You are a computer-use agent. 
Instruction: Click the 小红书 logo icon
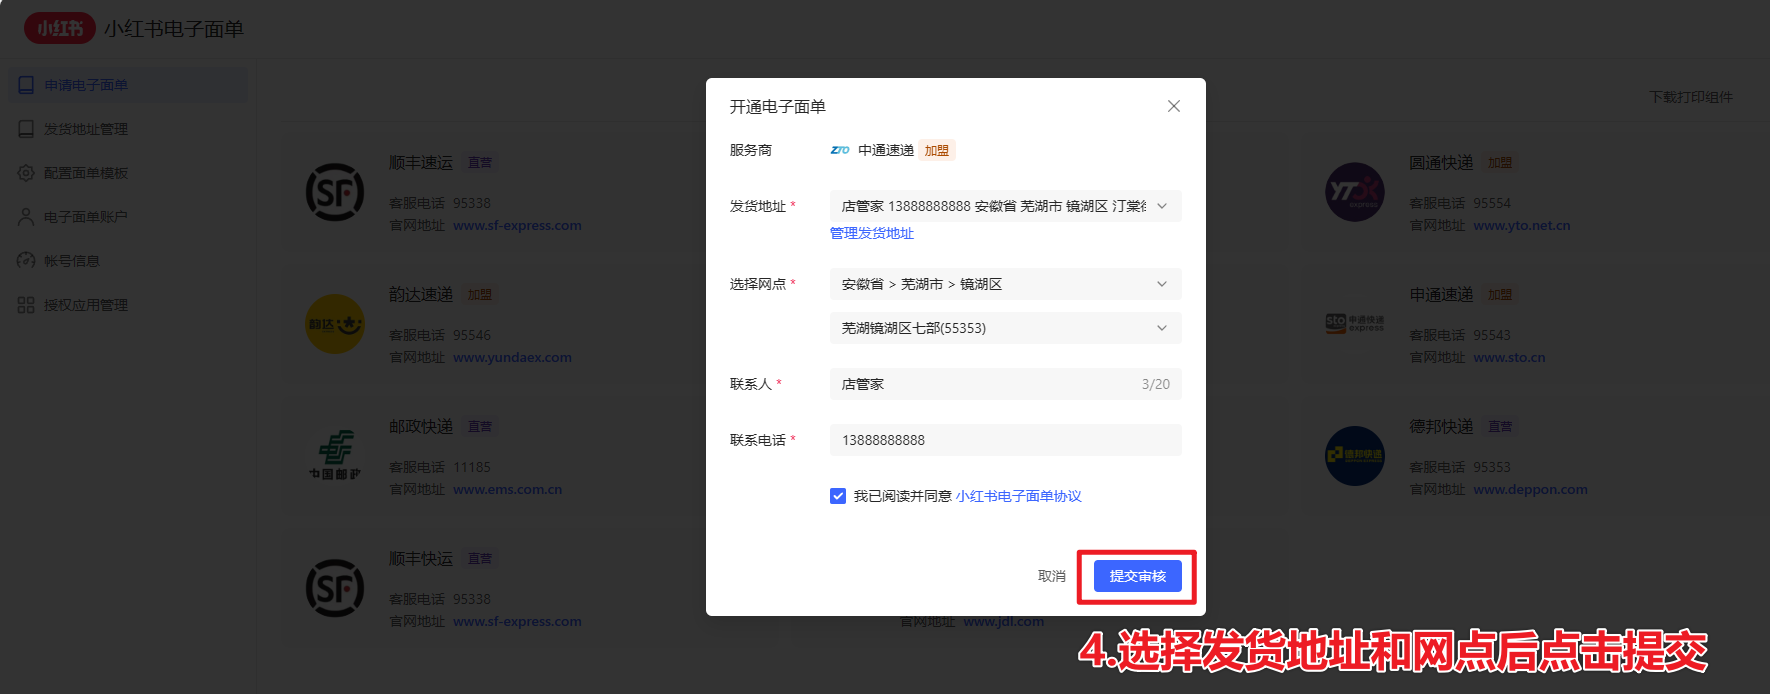coord(60,28)
